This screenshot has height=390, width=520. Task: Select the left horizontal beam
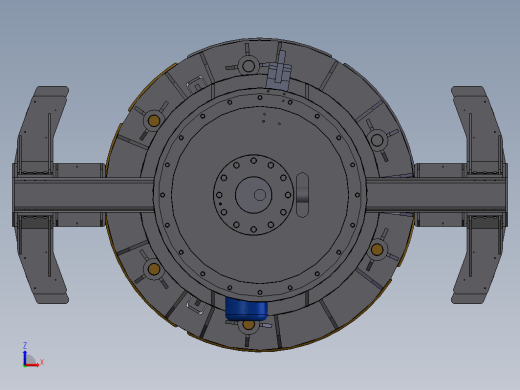pos(83,195)
